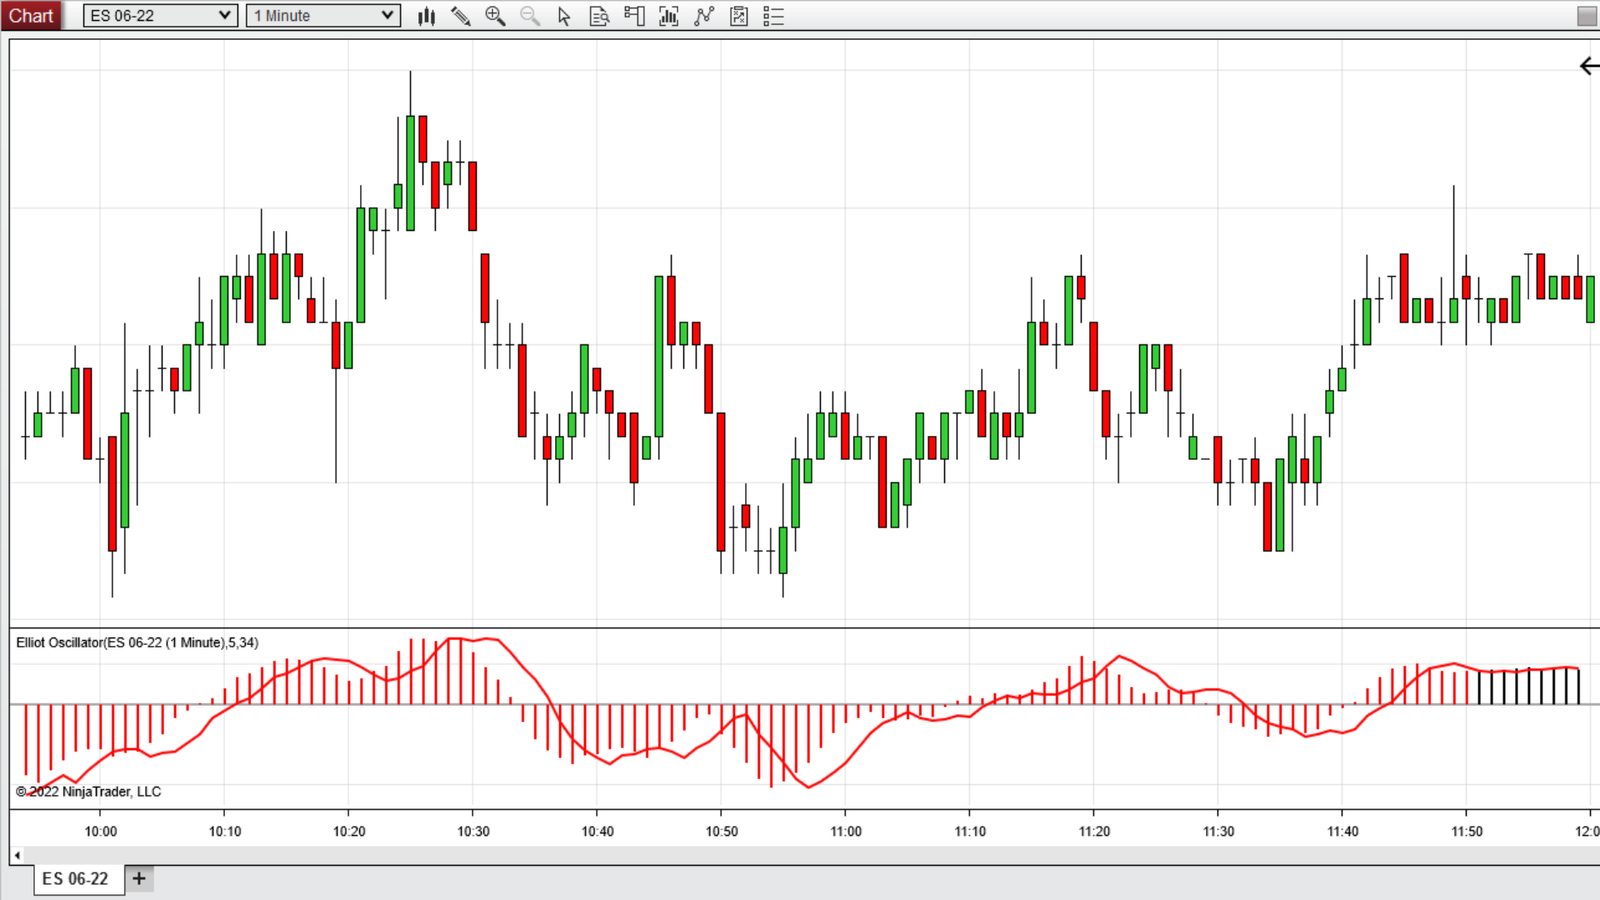The width and height of the screenshot is (1600, 900).
Task: Expand the 1 Minute interval dropdown
Action: [323, 16]
